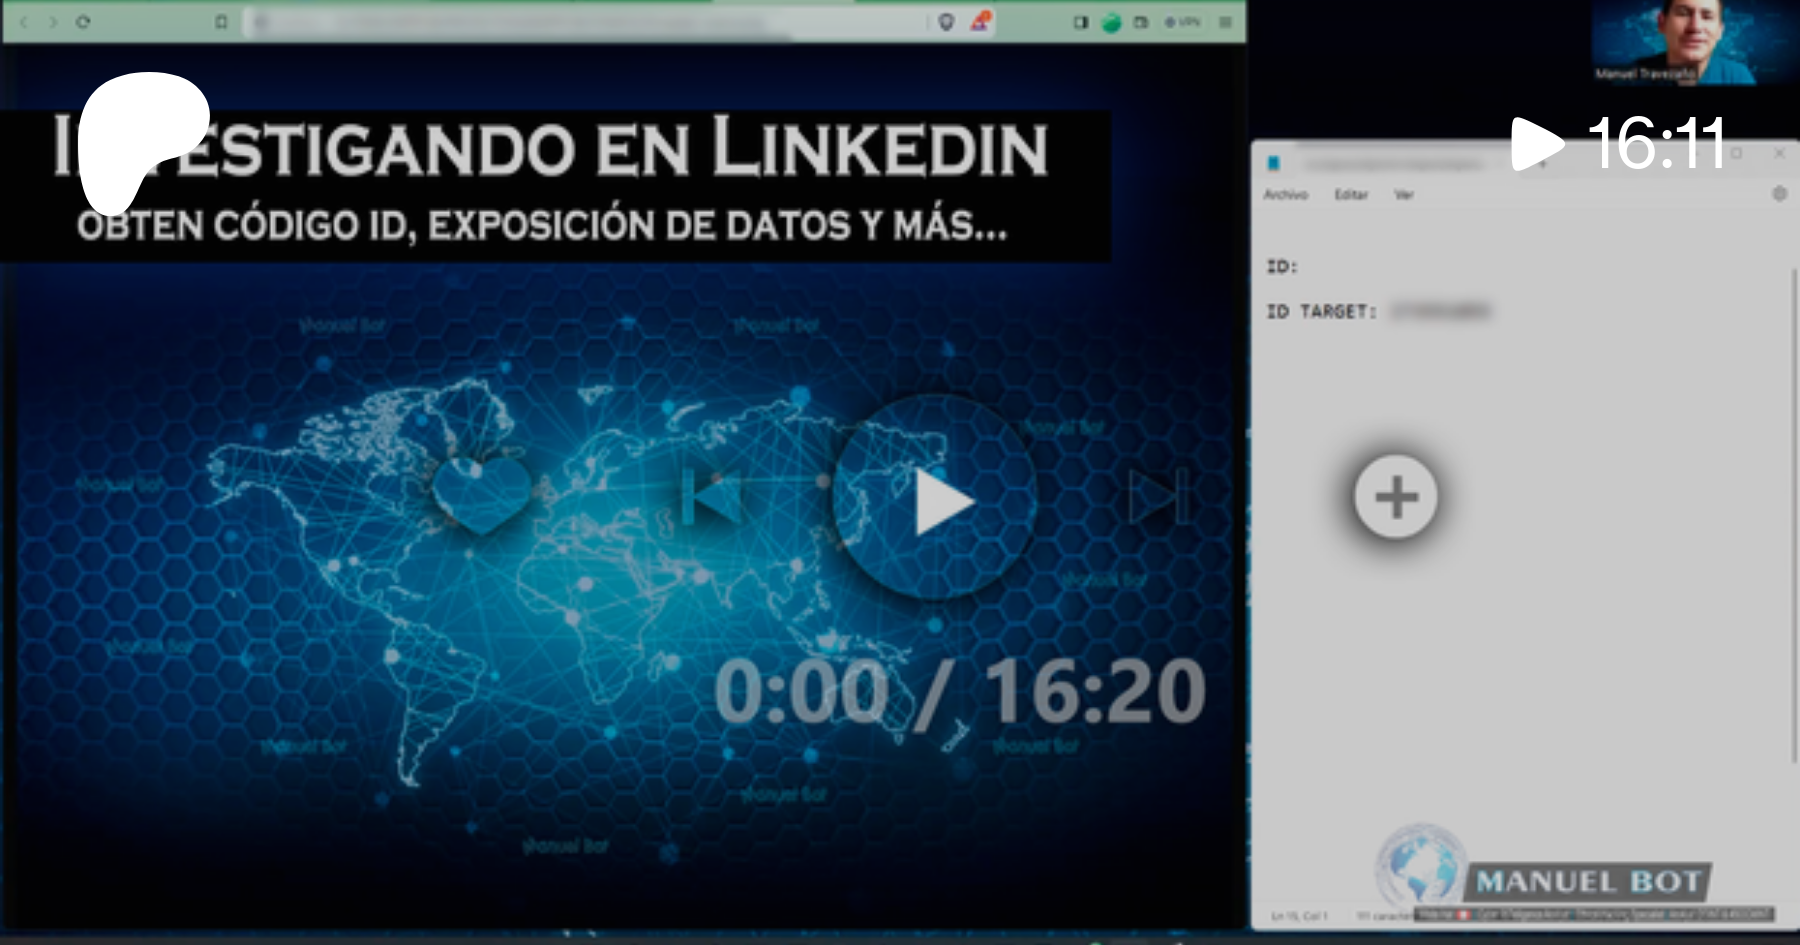Click the 0:00 / 16:20 time display
Screen dimensions: 1800x945
click(x=959, y=691)
